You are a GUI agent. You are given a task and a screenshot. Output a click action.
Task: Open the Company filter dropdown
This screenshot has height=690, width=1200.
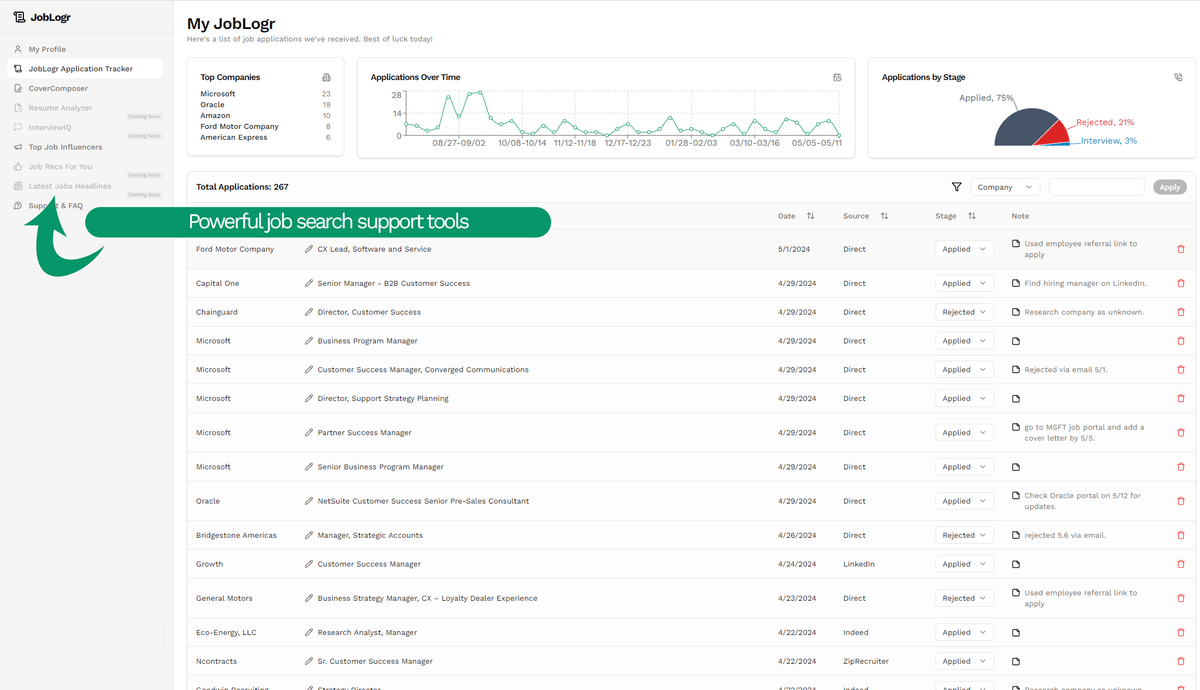click(x=1005, y=186)
